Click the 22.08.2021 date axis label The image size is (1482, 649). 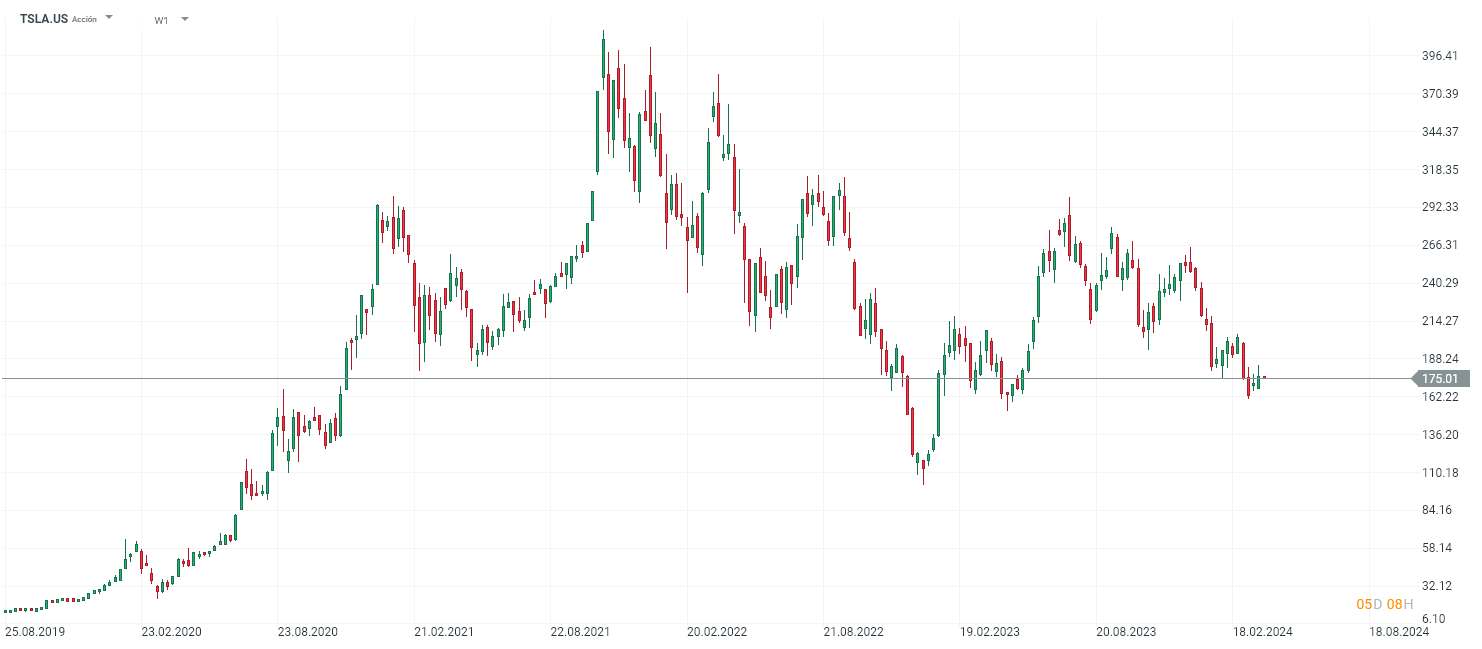point(580,632)
